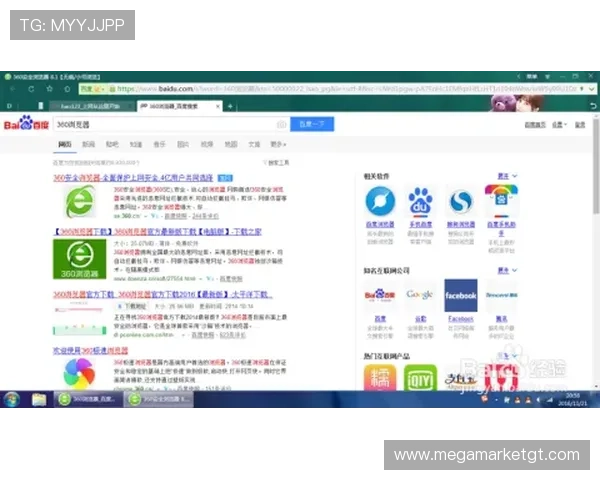
Task: Click the Tencent company logo thumbnail
Action: (x=502, y=295)
